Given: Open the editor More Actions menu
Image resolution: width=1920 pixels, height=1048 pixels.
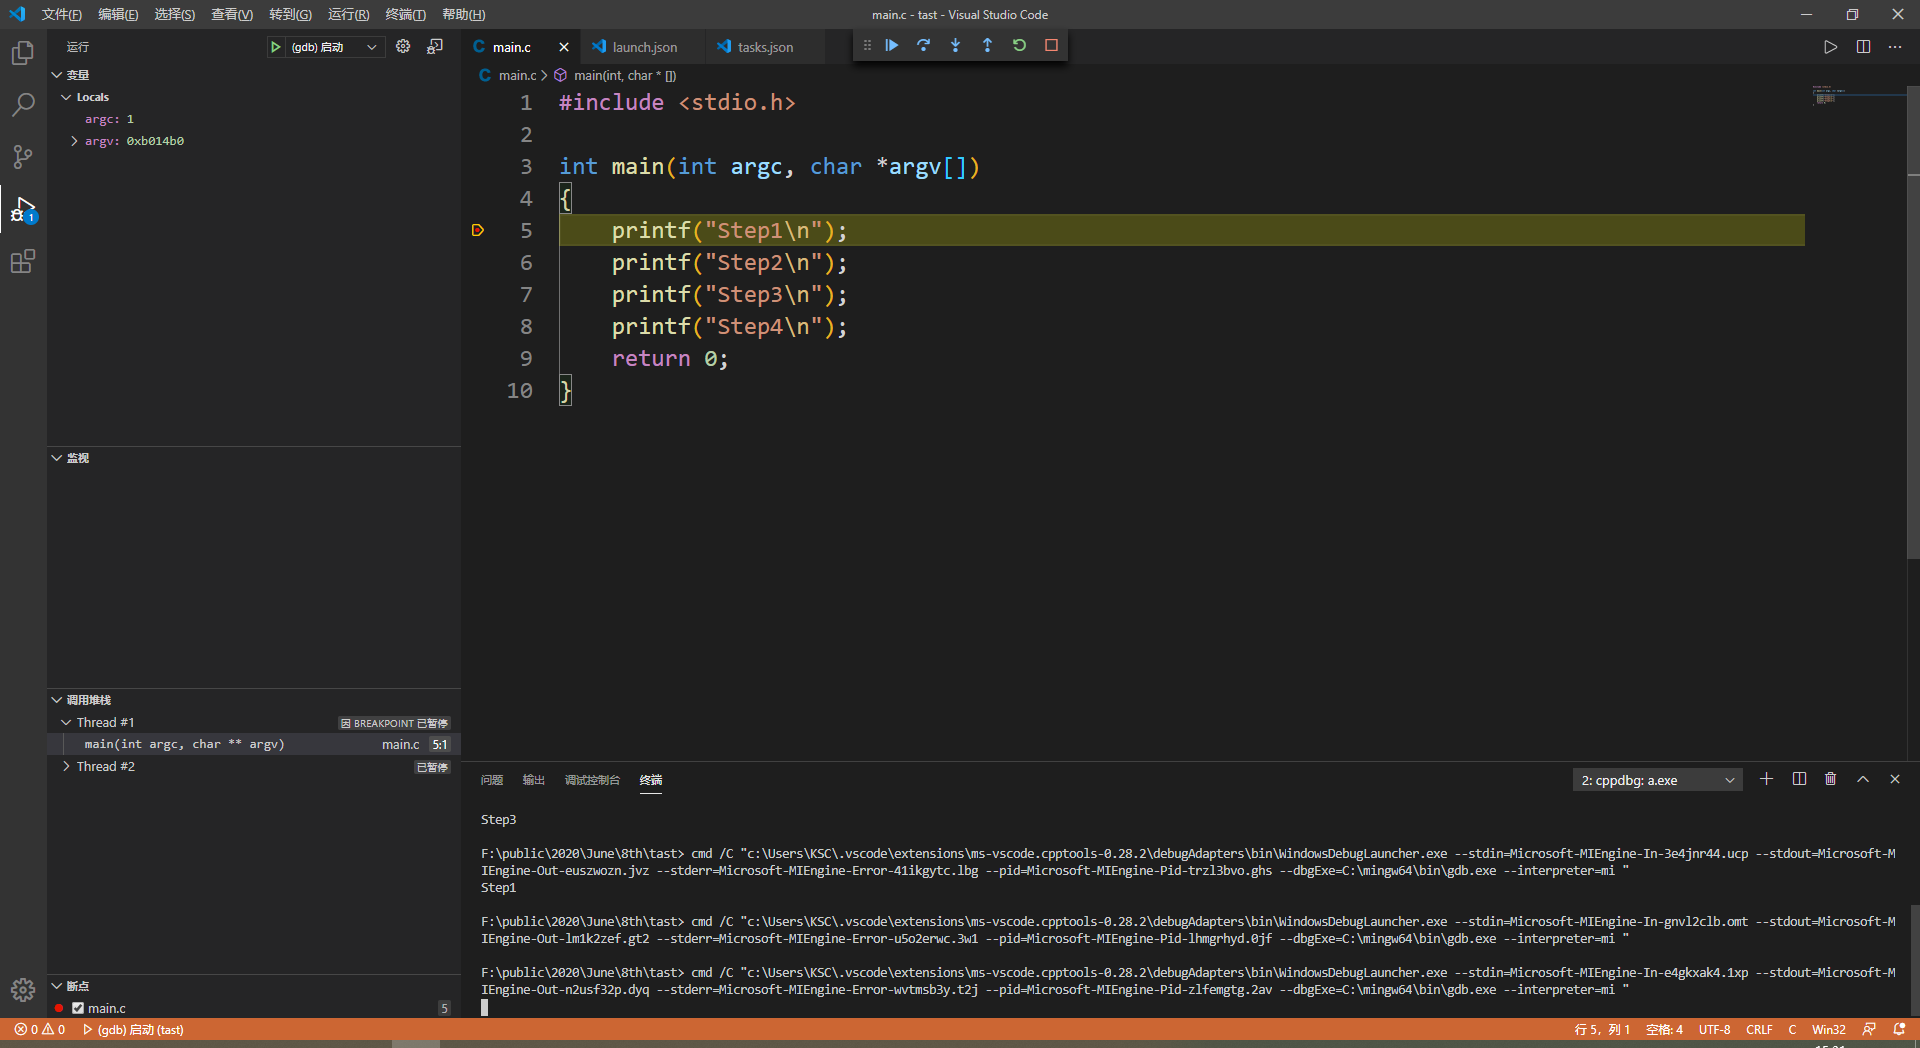Looking at the screenshot, I should pos(1895,47).
